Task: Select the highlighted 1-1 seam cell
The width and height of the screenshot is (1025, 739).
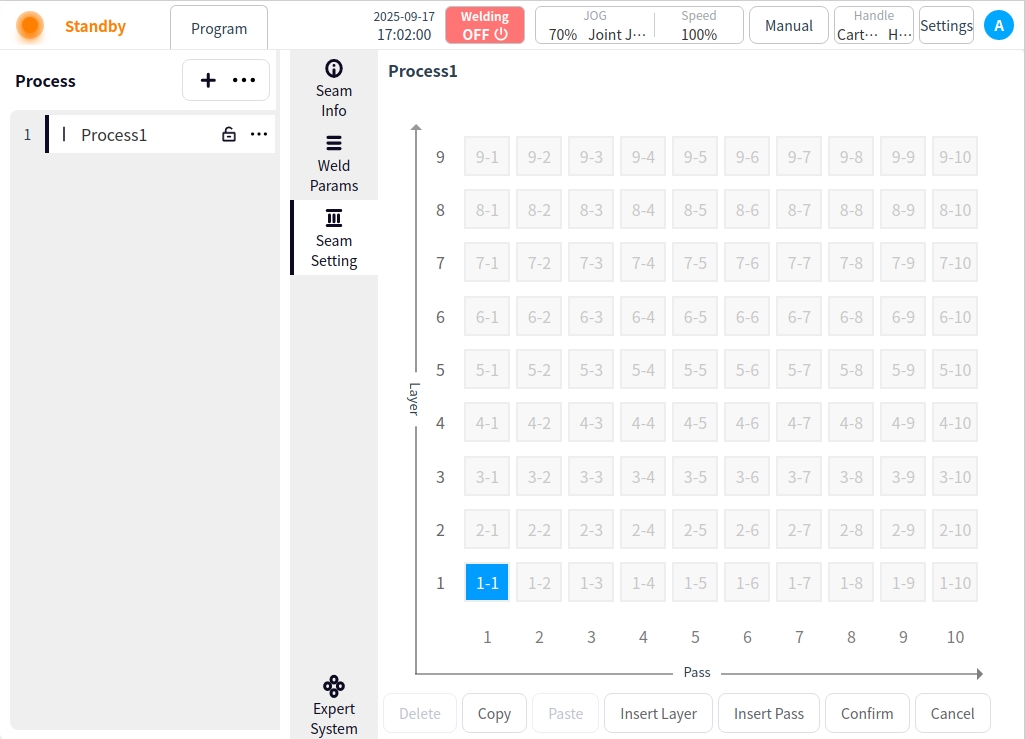Action: point(487,582)
